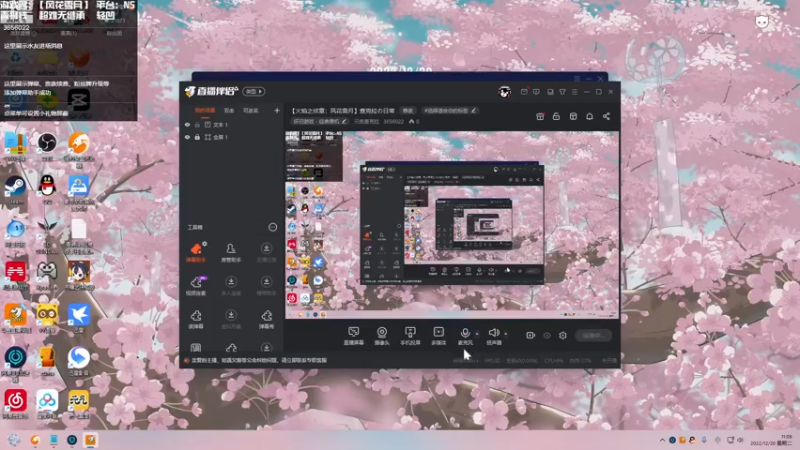This screenshot has width=800, height=450.
Task: Open streaming settings gear in bottom toolbar
Action: 562,335
